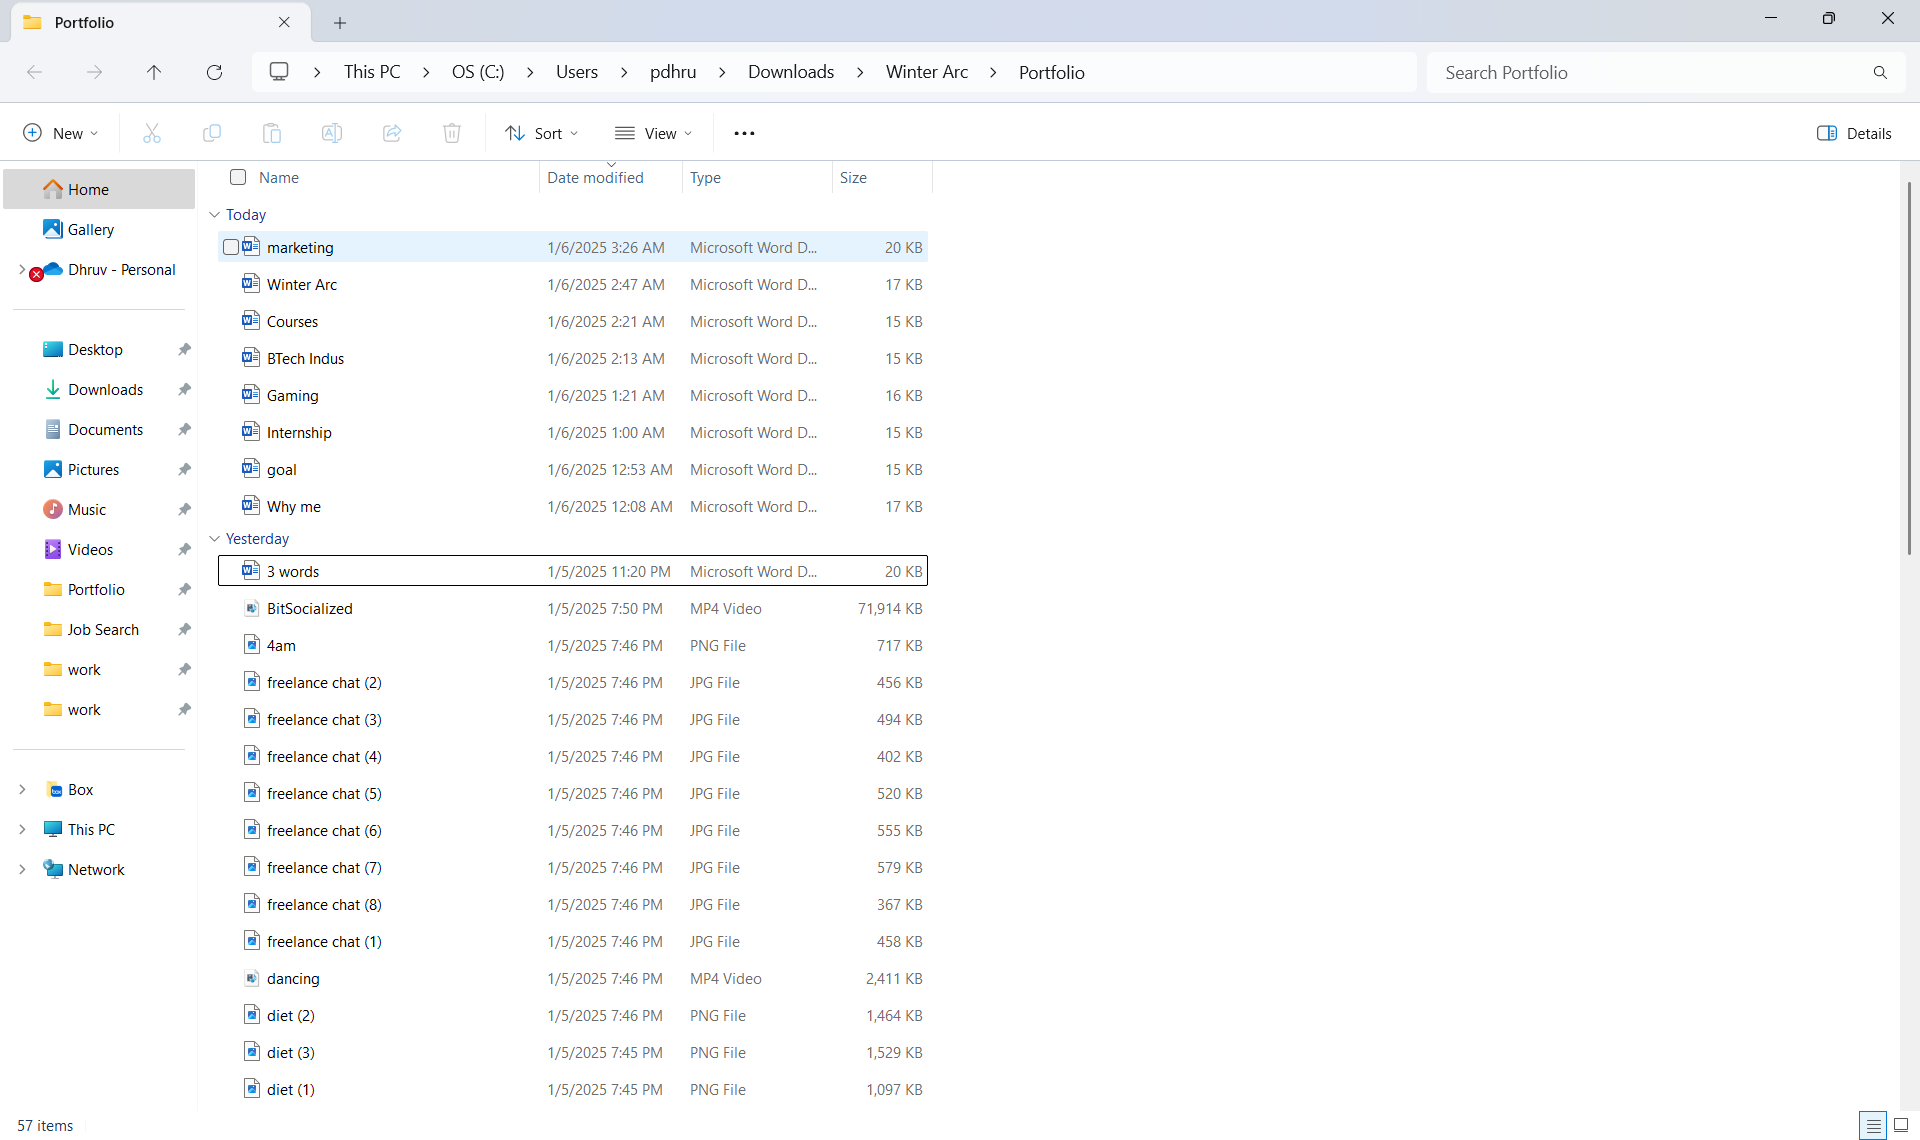The height and width of the screenshot is (1140, 1920).
Task: Select the BitSocialized video file
Action: click(x=573, y=608)
